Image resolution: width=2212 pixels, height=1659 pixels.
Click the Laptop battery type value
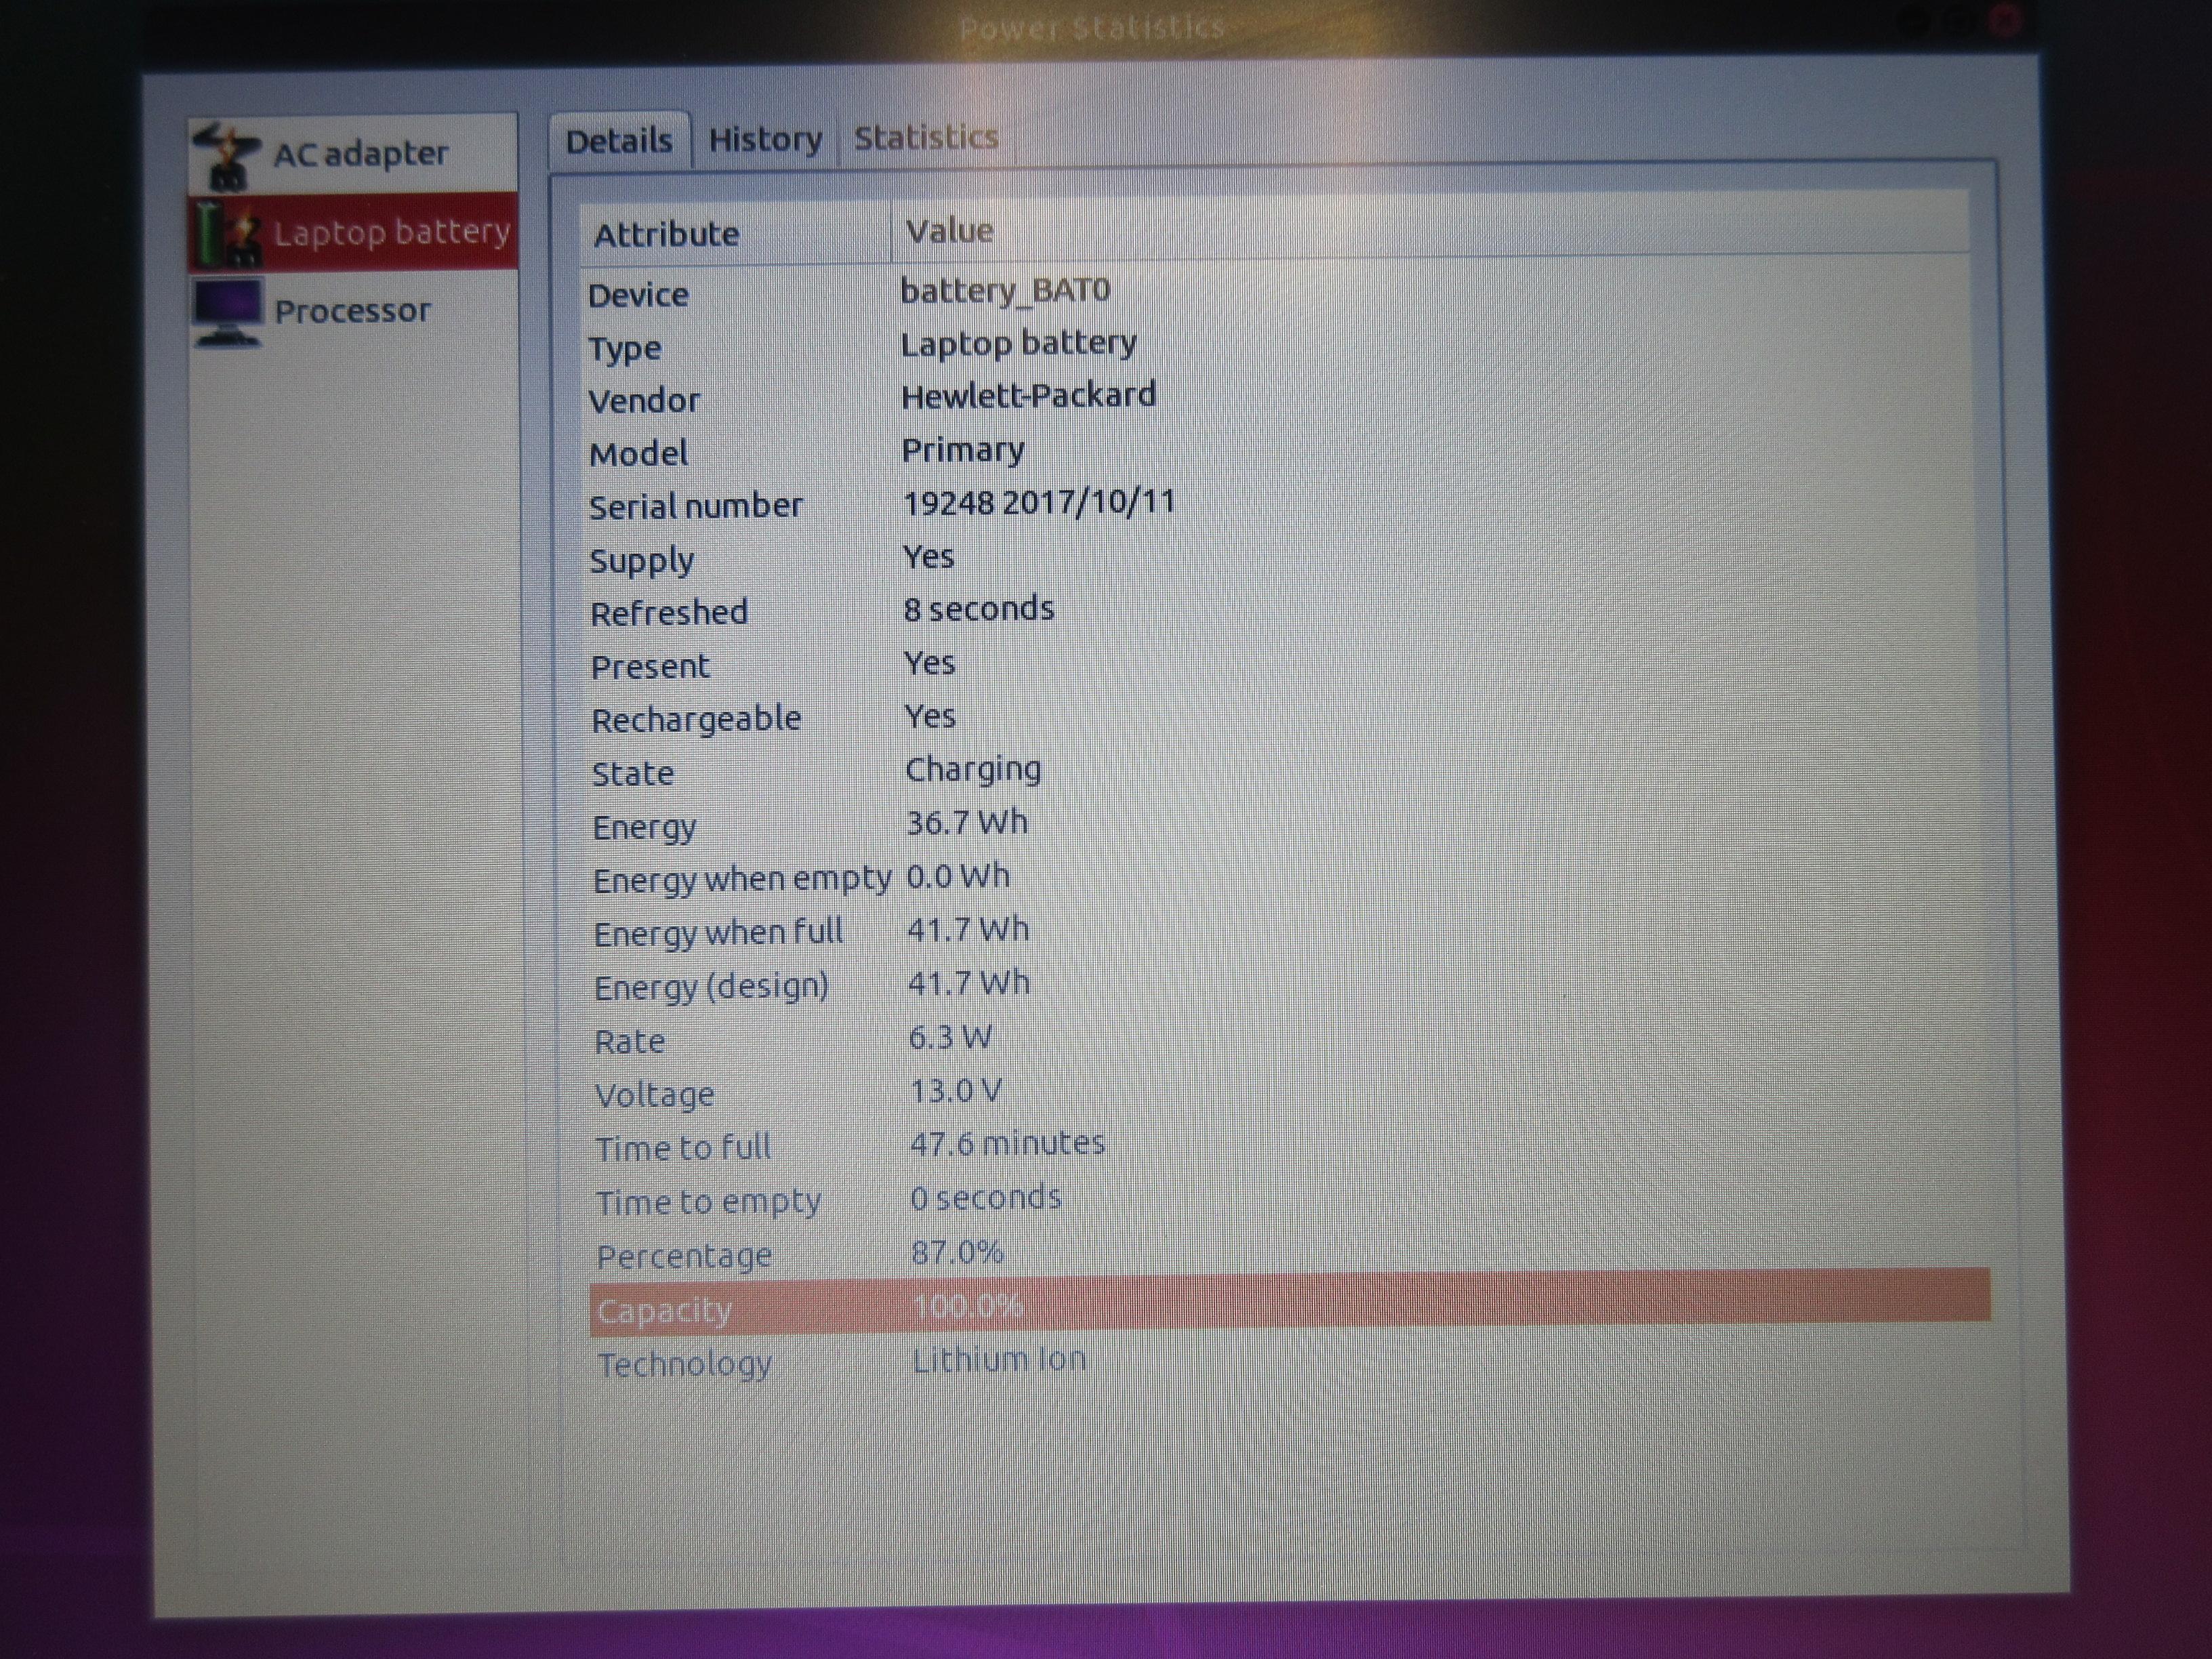(1018, 343)
